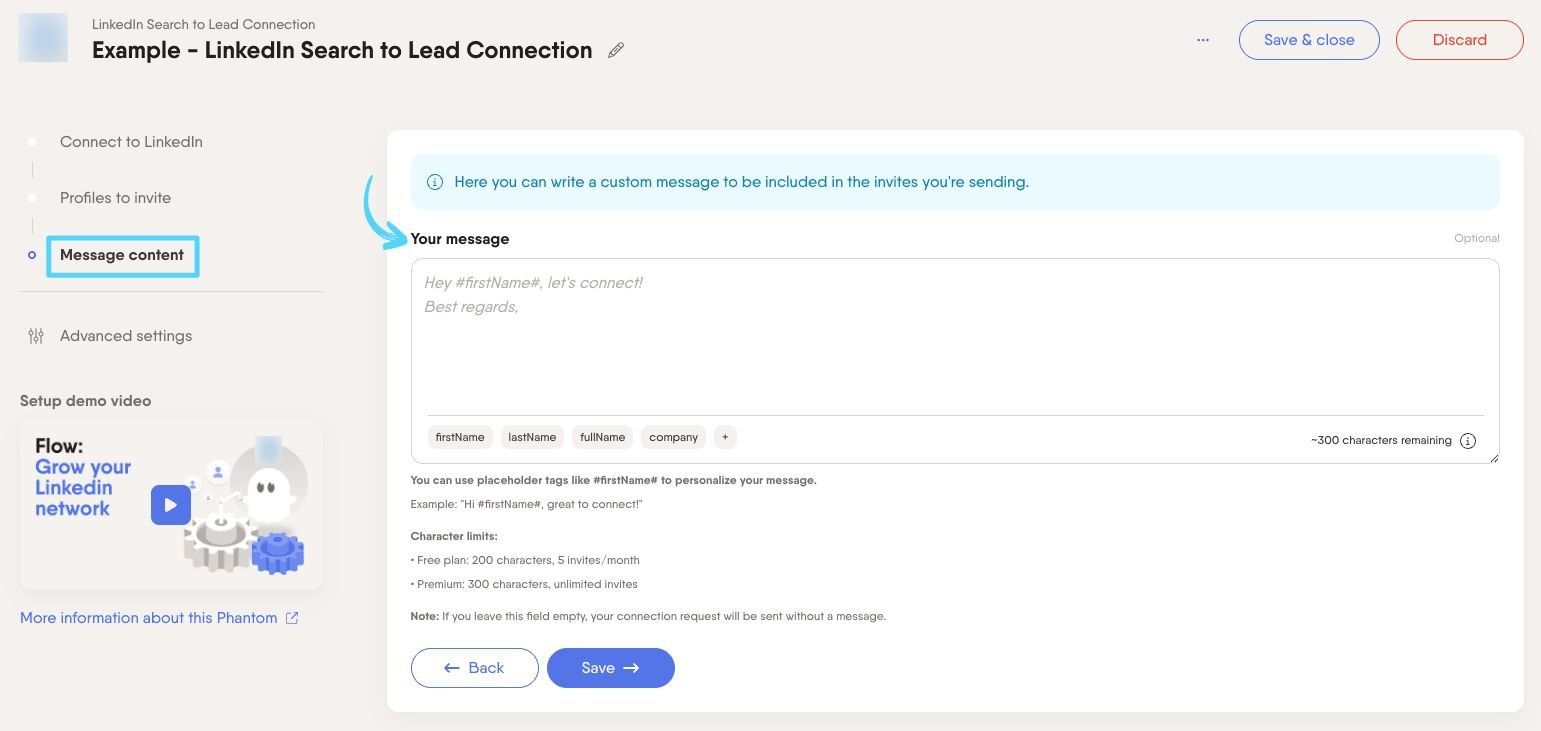Add more placeholder tags with plus
The width and height of the screenshot is (1541, 731).
pos(726,437)
